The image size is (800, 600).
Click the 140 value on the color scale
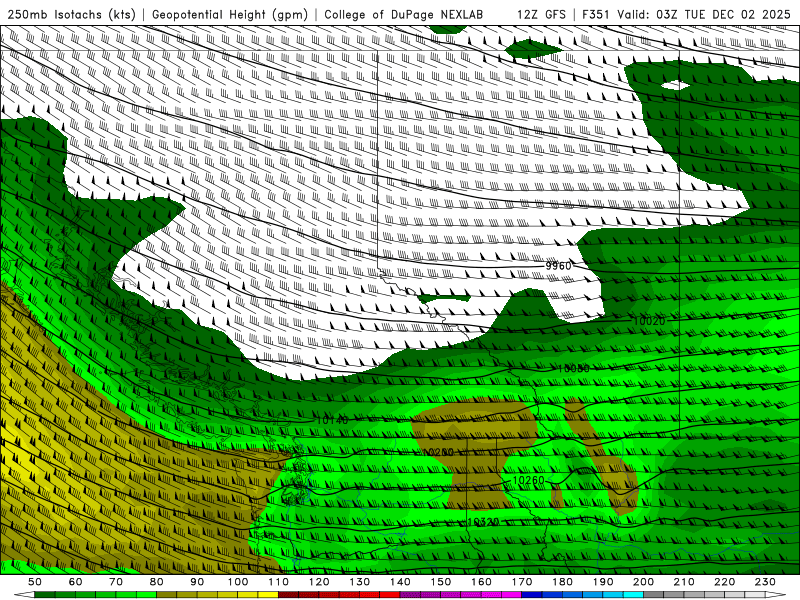[x=400, y=582]
